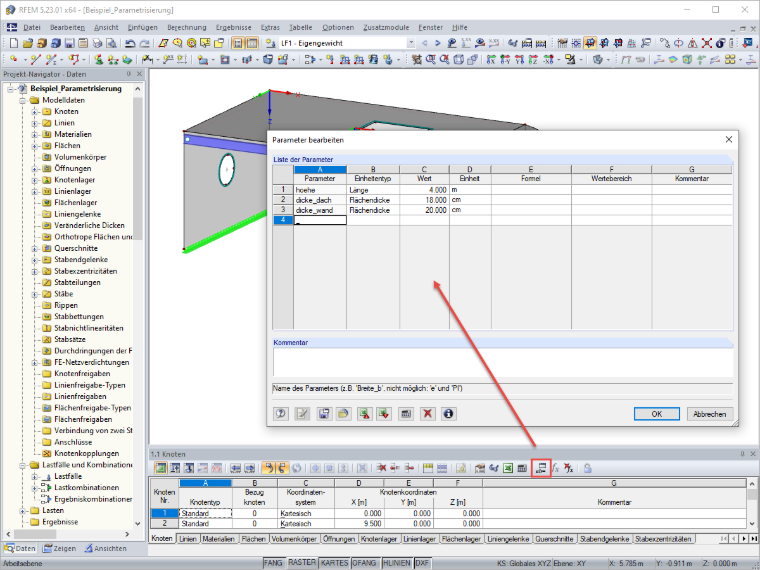Expand the Flächen tree node
The image size is (760, 570).
[35, 146]
